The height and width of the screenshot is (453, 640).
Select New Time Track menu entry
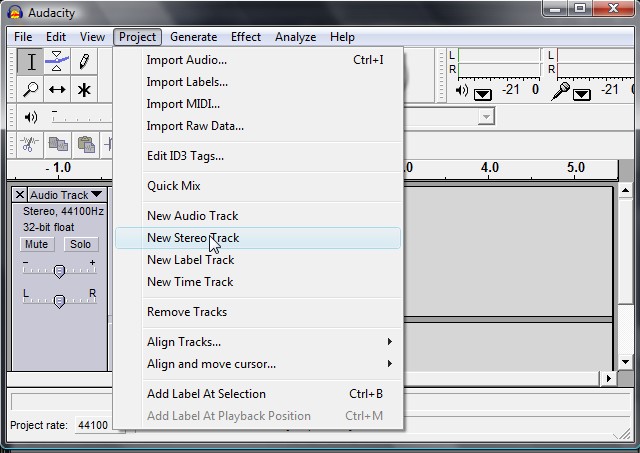(x=258, y=282)
